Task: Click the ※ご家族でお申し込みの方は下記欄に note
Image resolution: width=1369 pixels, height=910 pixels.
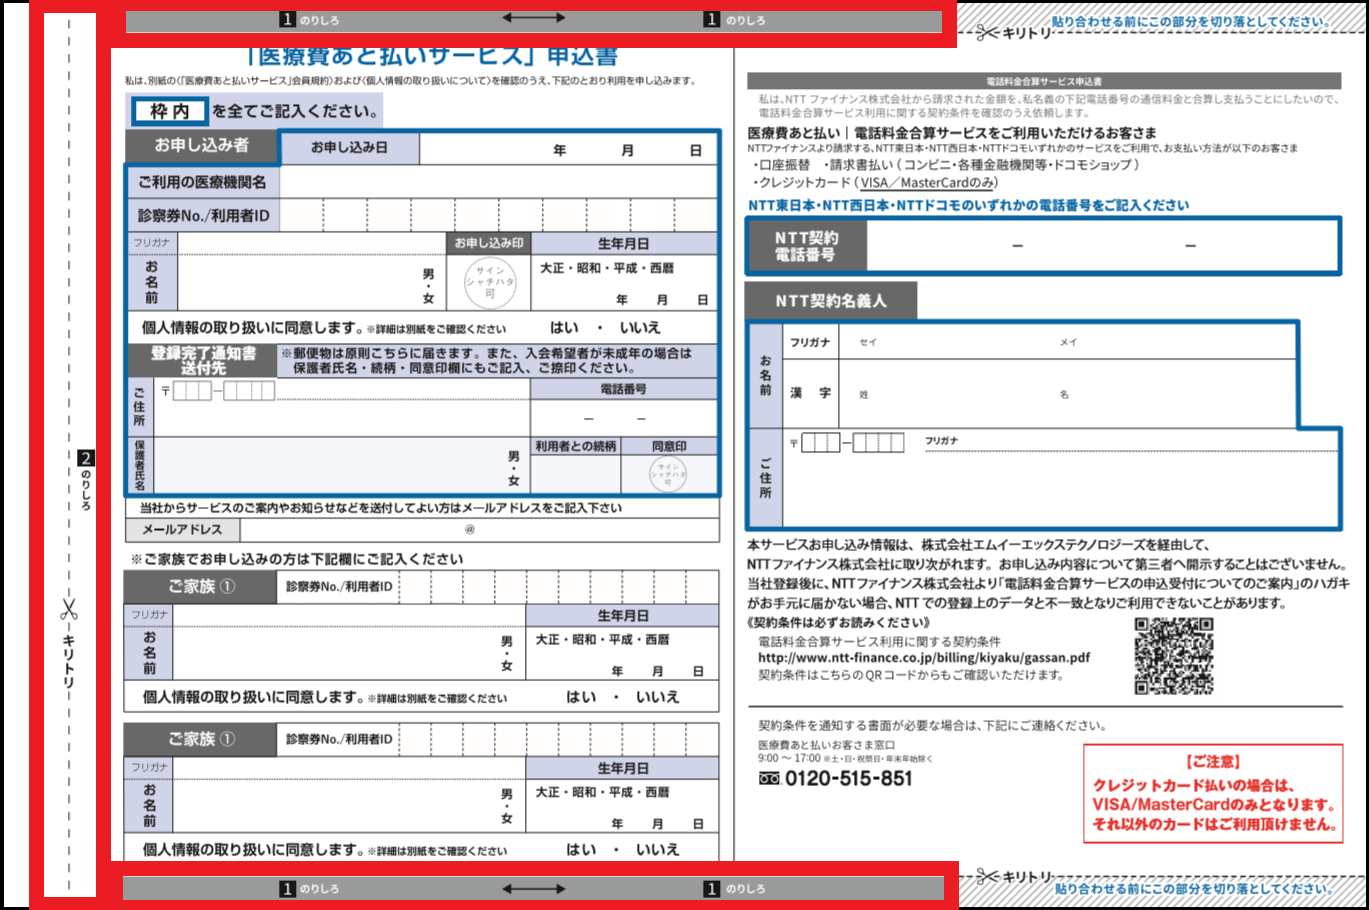Action: (x=297, y=559)
